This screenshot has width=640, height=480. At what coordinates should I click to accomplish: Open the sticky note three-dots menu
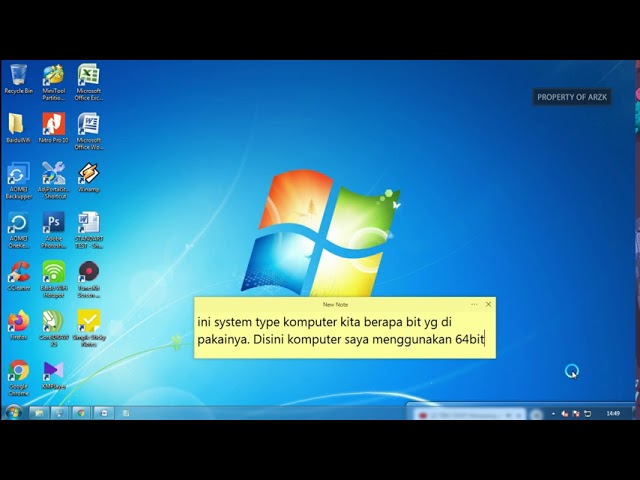point(474,304)
